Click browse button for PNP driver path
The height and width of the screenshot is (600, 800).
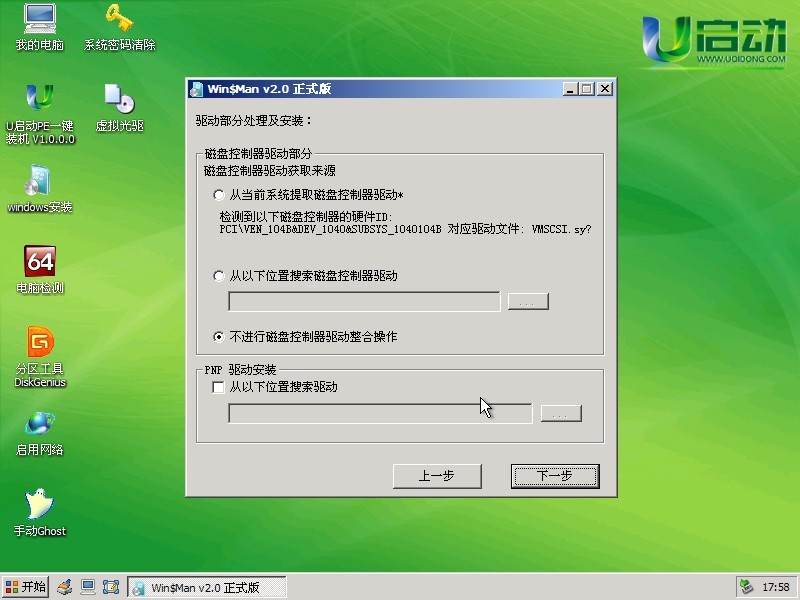point(561,414)
